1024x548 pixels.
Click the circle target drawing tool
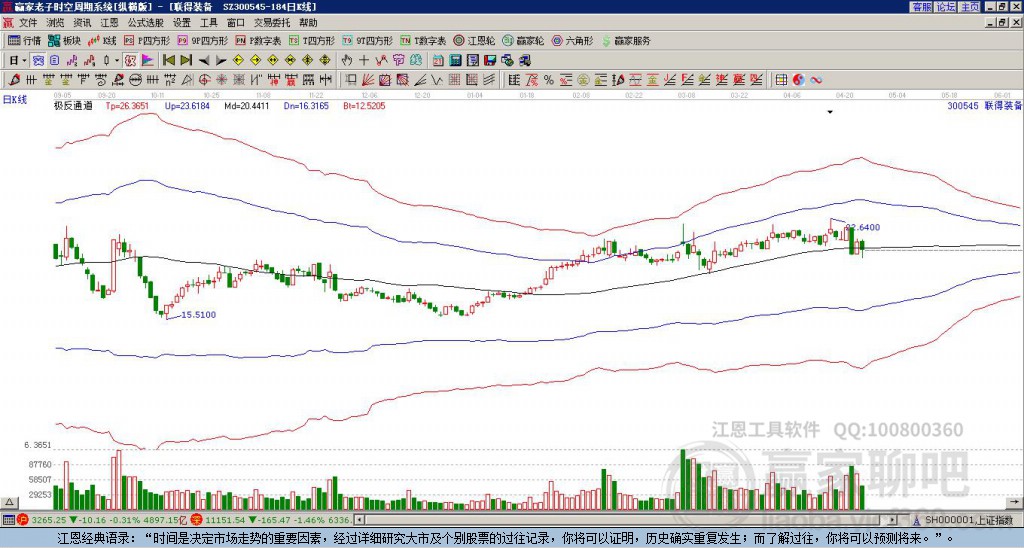[x=204, y=80]
